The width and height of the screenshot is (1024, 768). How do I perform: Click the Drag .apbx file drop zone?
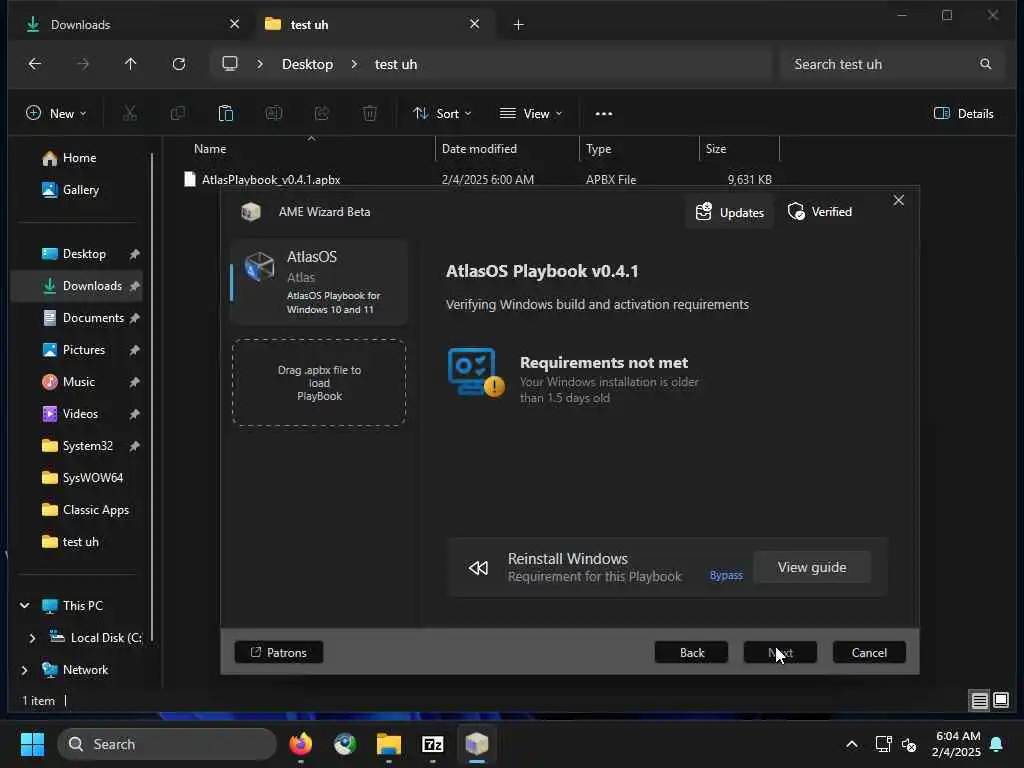[x=319, y=383]
